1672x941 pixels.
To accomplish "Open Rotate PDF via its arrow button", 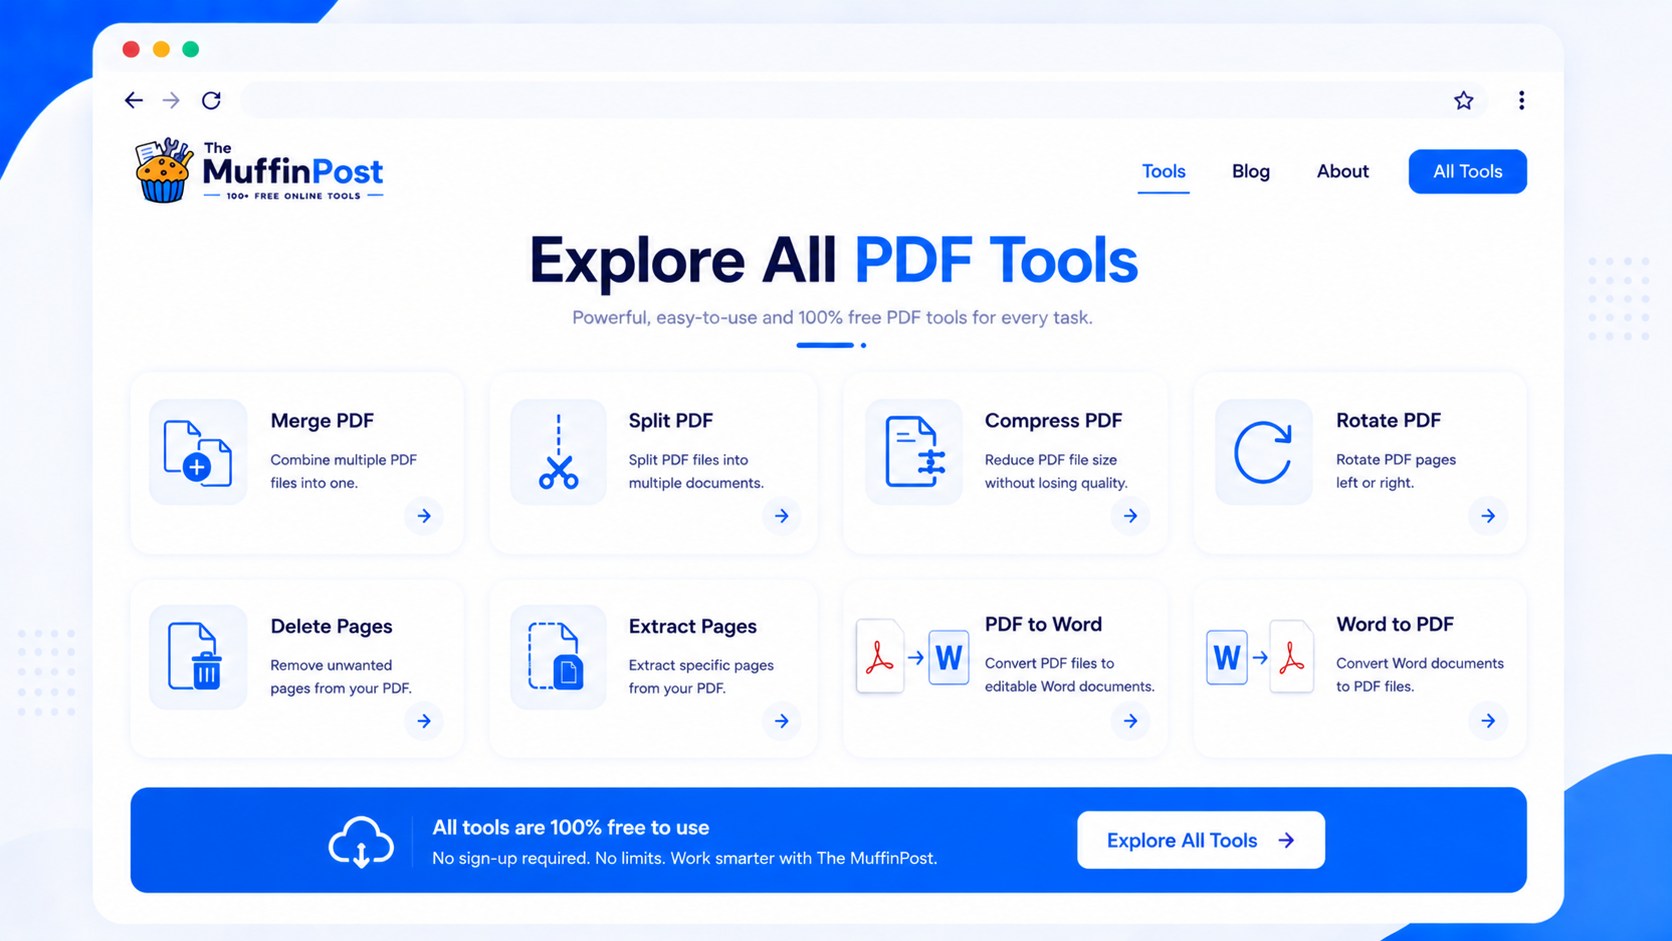I will pyautogui.click(x=1488, y=516).
